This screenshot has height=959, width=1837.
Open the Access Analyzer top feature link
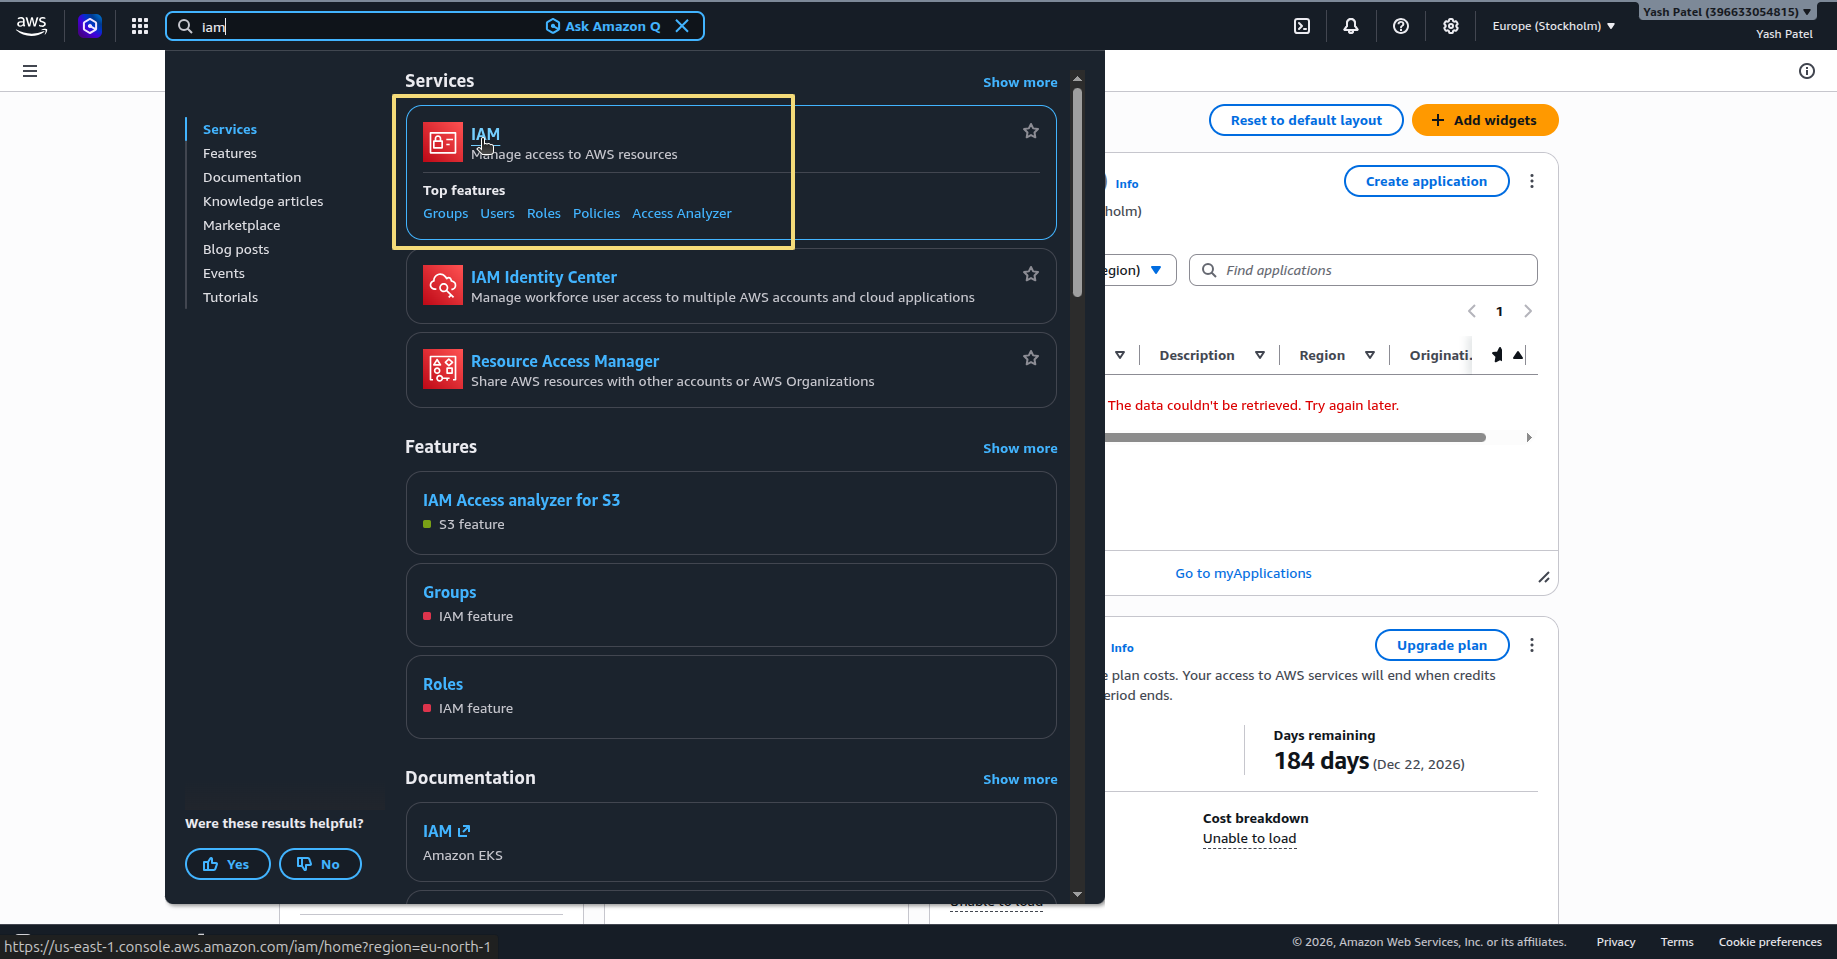pyautogui.click(x=682, y=213)
